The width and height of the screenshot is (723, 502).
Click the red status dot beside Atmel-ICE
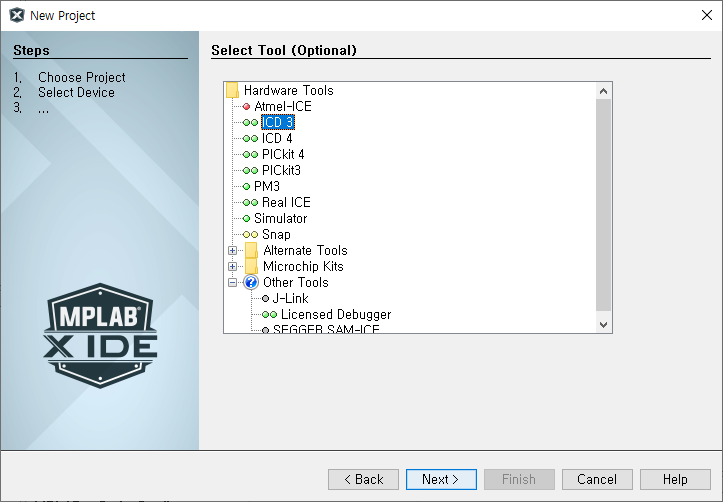tap(246, 106)
